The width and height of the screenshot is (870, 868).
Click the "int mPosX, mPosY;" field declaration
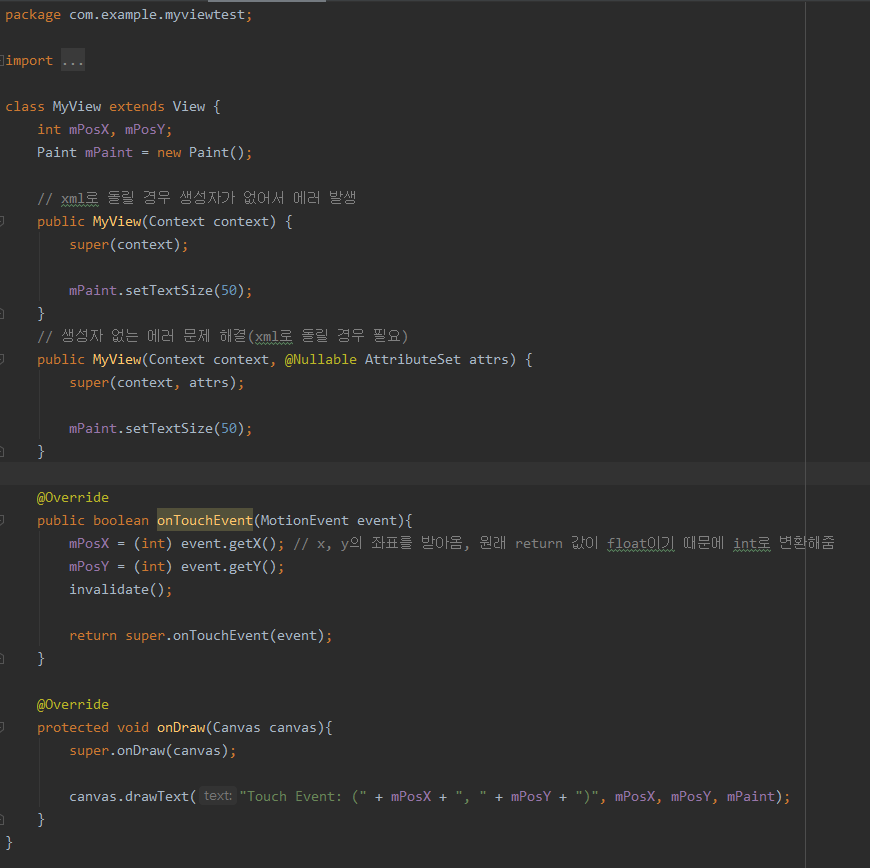pyautogui.click(x=105, y=130)
